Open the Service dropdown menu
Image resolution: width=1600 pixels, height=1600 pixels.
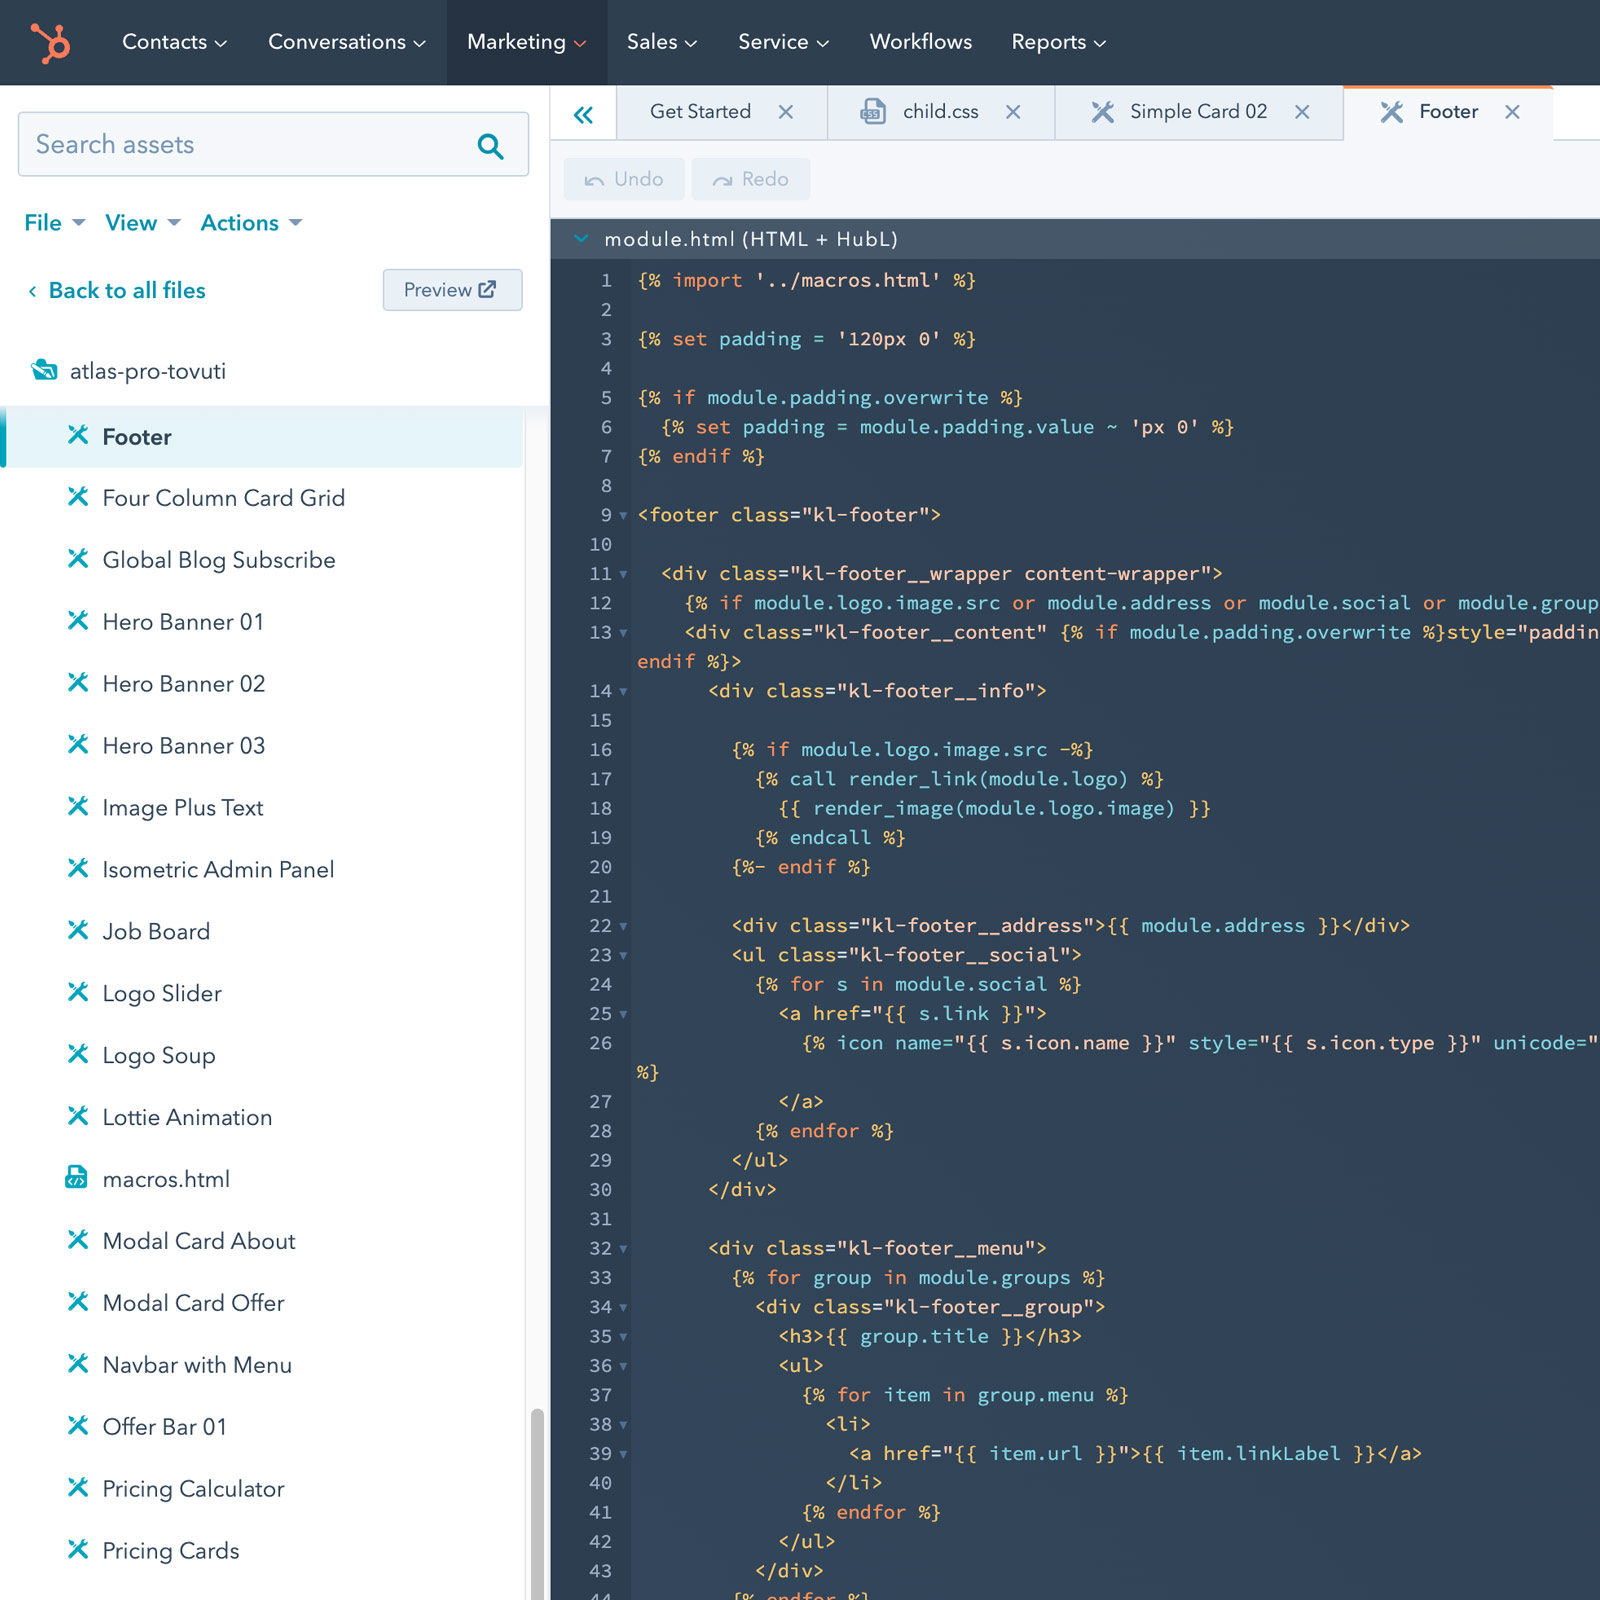[x=784, y=42]
